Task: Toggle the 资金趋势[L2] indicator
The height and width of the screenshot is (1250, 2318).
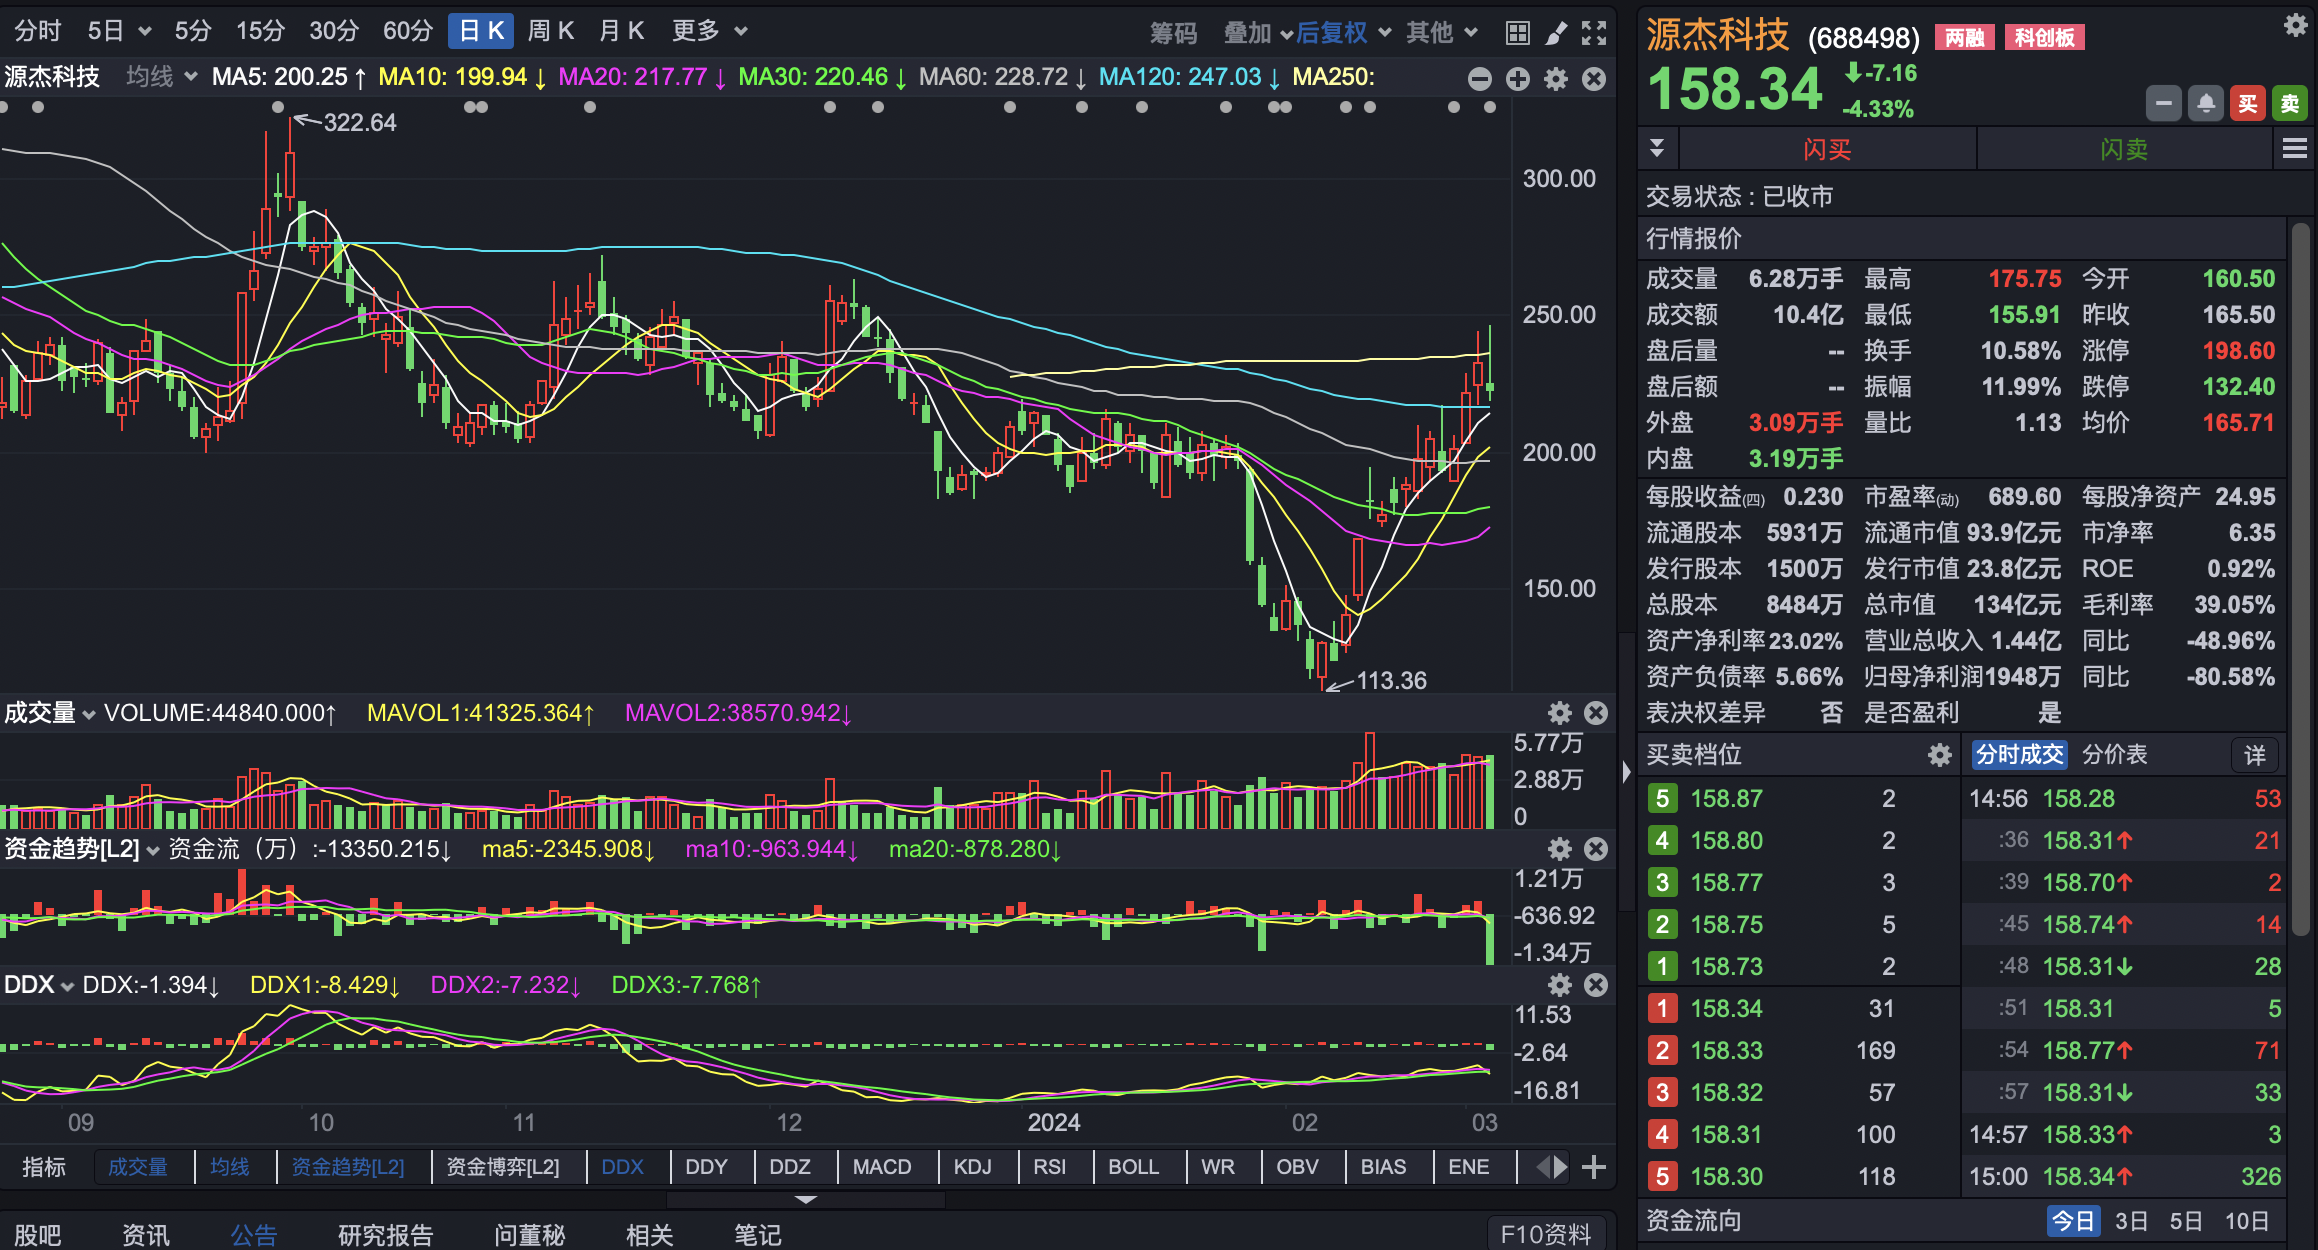Action: pyautogui.click(x=348, y=1167)
